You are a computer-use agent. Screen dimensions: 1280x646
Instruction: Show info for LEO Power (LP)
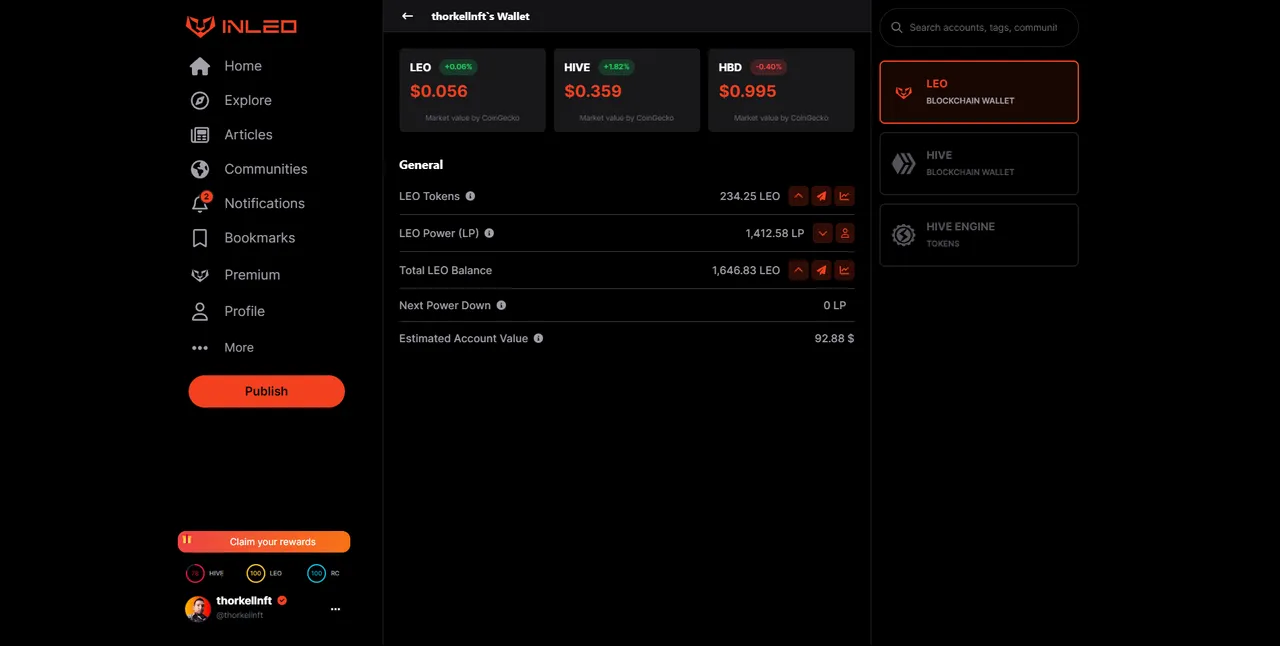click(x=489, y=233)
